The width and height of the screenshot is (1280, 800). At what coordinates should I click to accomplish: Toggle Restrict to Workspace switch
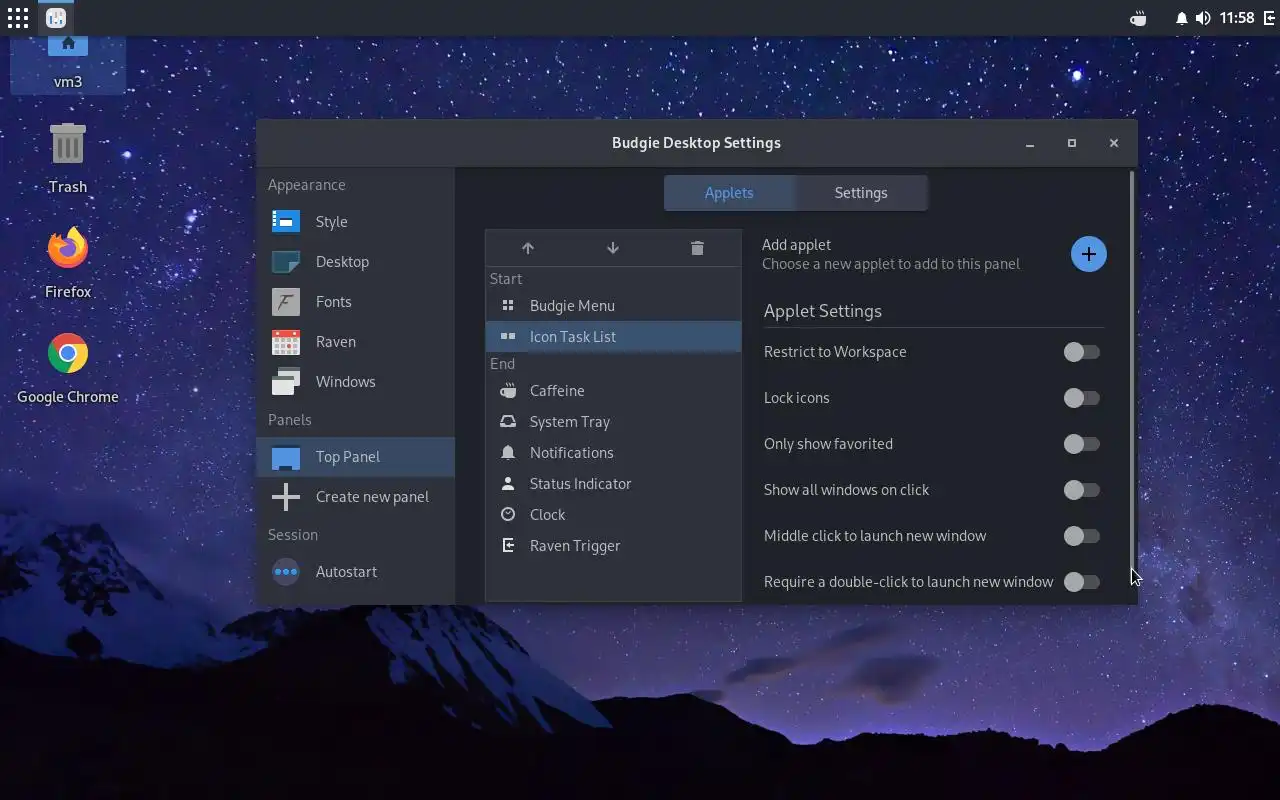(x=1081, y=352)
